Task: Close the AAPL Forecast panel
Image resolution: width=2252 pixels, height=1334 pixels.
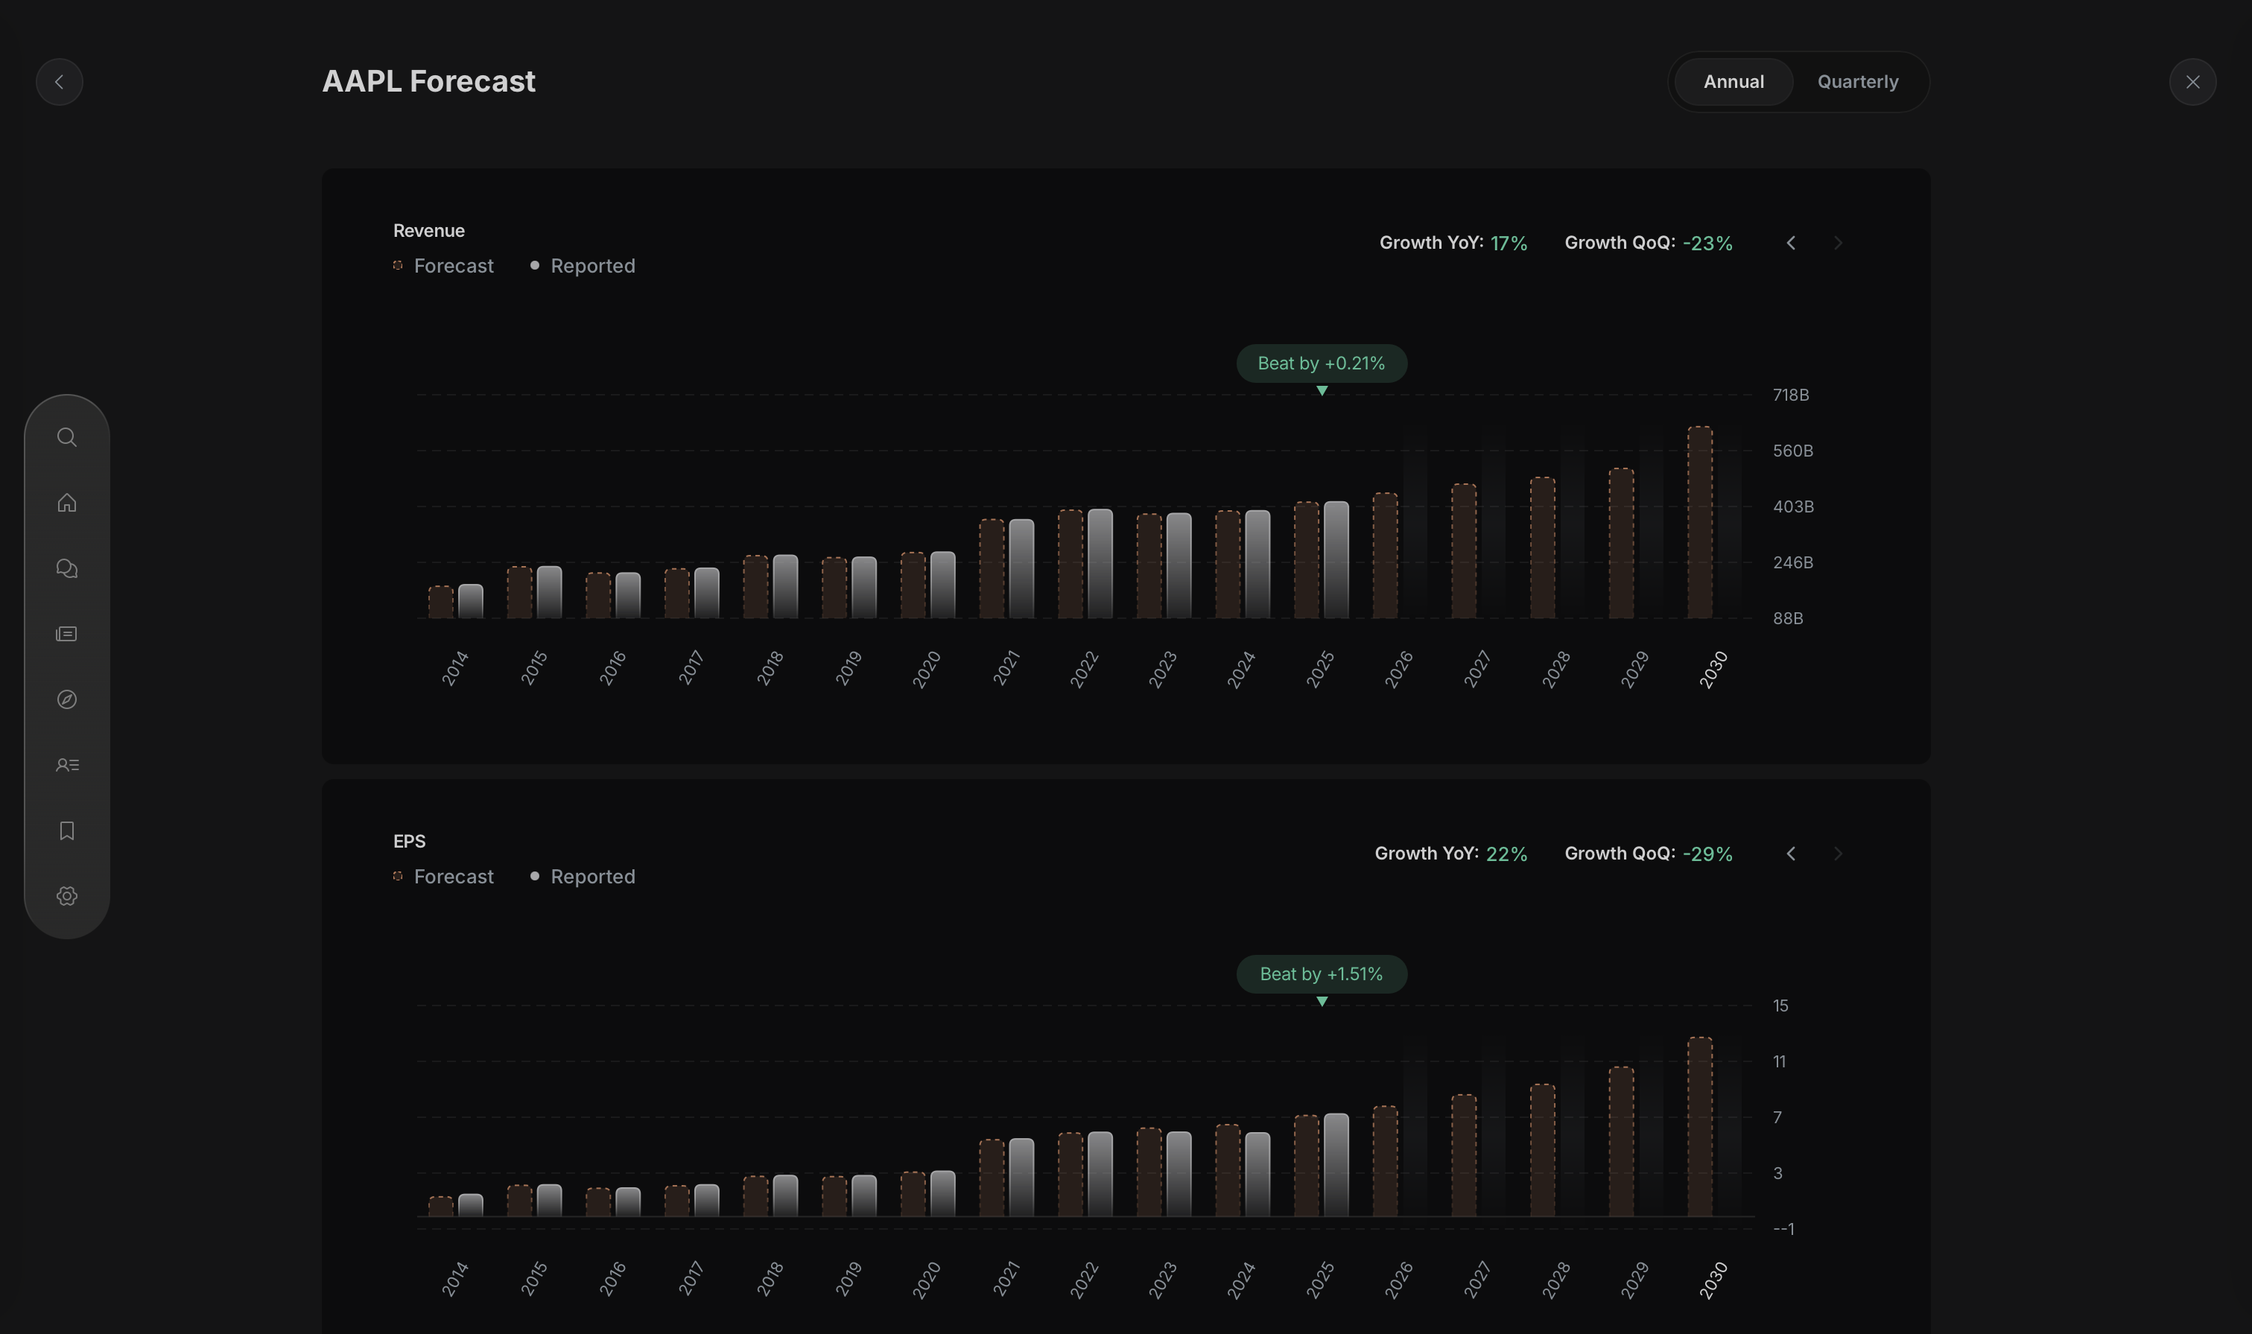Action: pyautogui.click(x=2192, y=82)
